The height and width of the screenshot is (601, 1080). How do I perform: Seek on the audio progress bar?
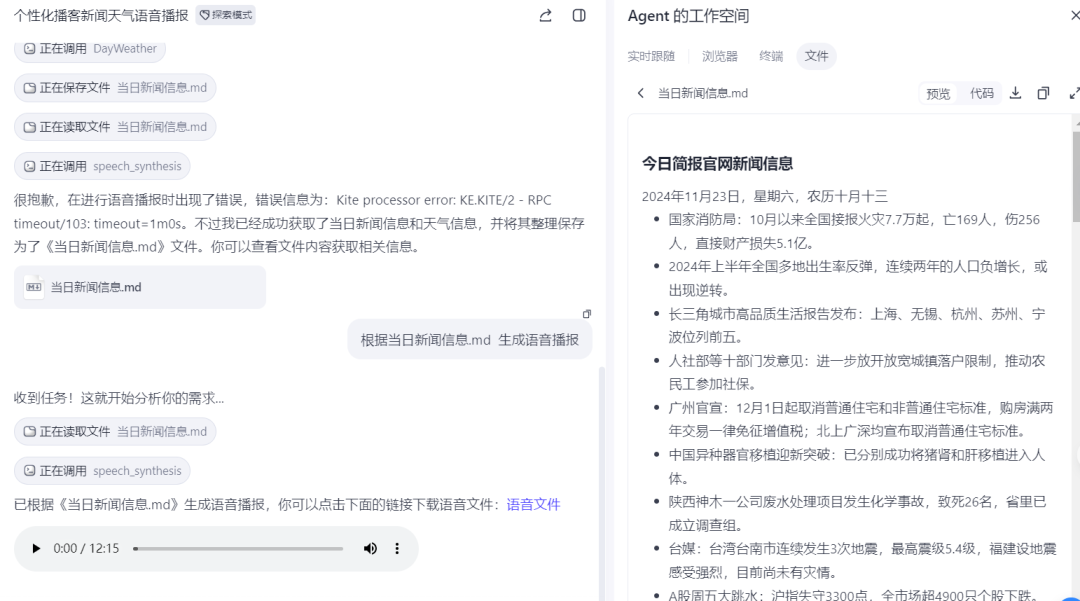[x=238, y=549]
